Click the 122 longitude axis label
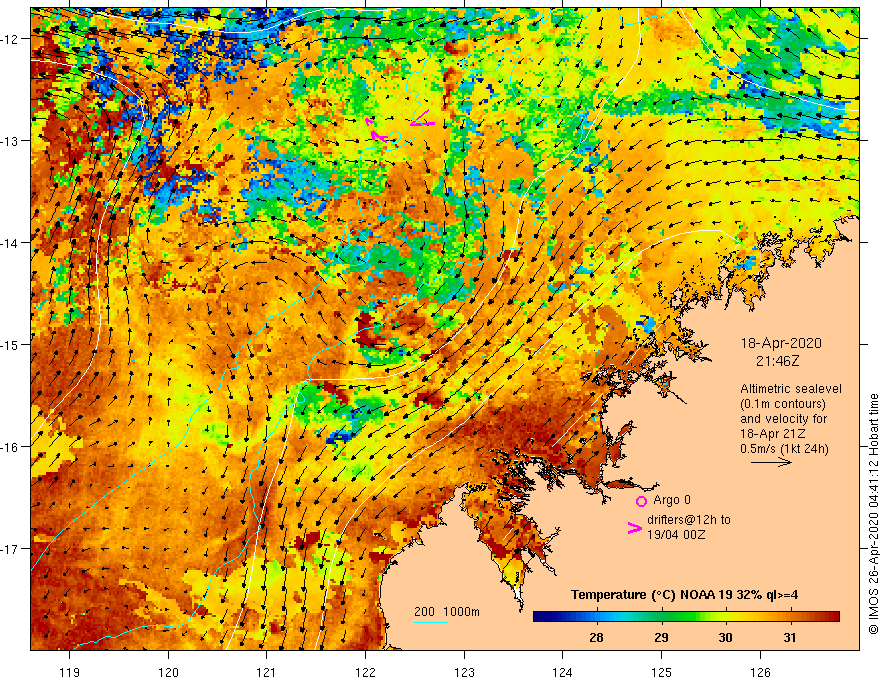The width and height of the screenshot is (880, 680). 365,672
